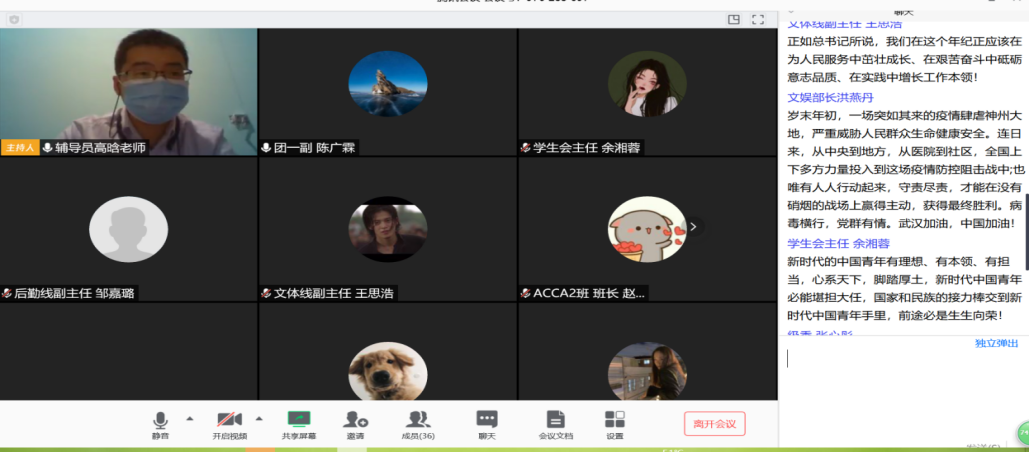Turn on camera with 开启视频

tap(230, 425)
